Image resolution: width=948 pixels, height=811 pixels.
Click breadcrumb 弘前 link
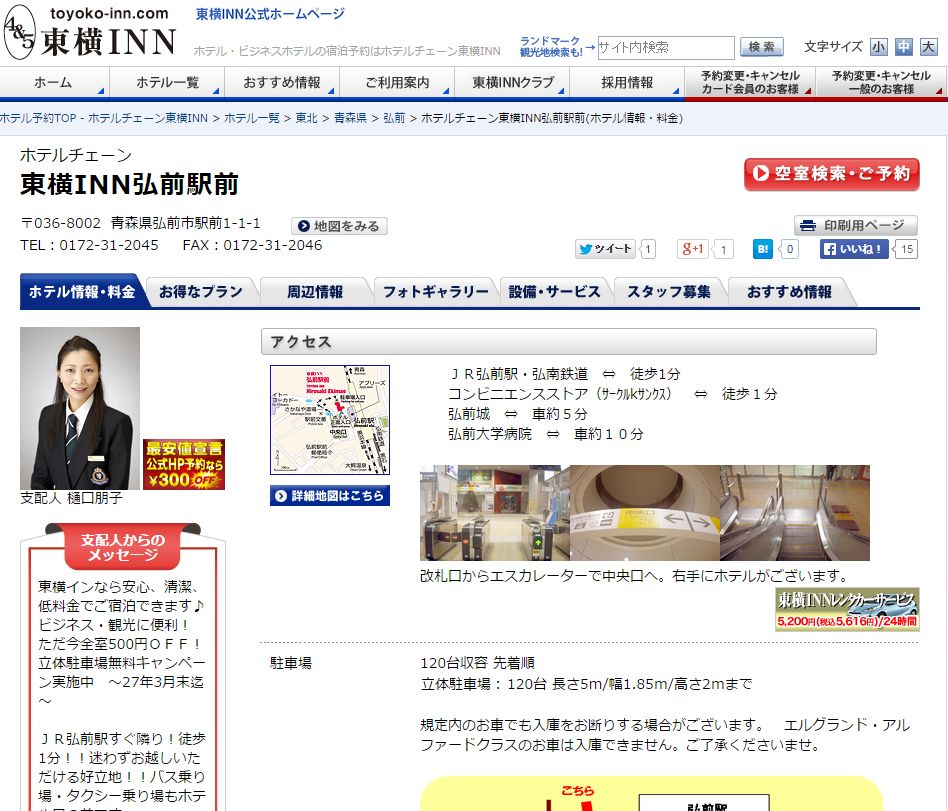pyautogui.click(x=394, y=118)
